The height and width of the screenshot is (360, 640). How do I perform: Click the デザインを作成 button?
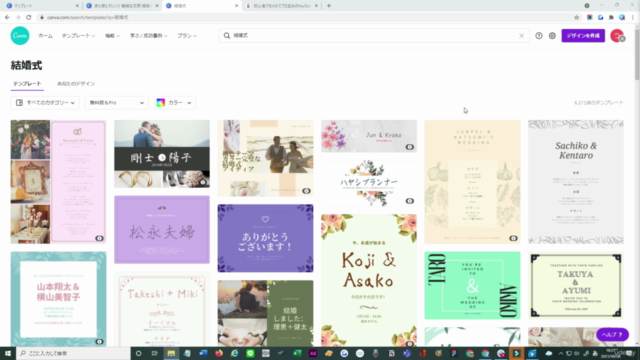pyautogui.click(x=583, y=36)
